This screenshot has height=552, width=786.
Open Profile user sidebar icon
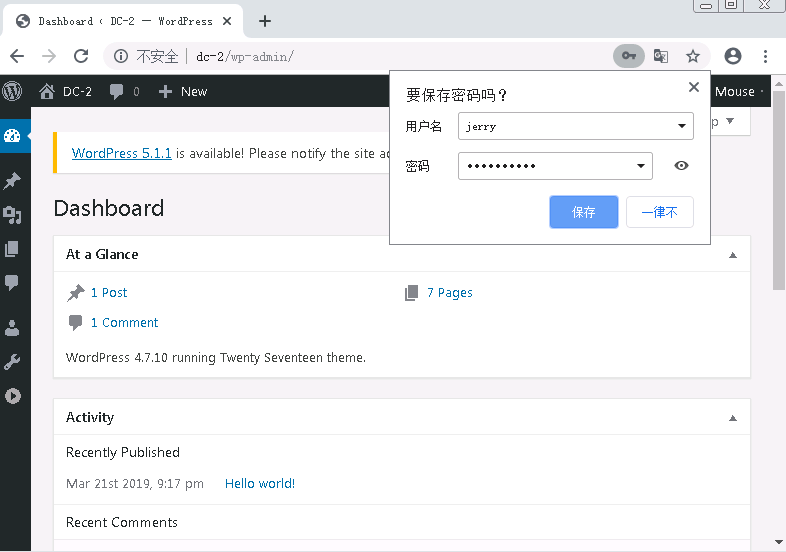[12, 328]
